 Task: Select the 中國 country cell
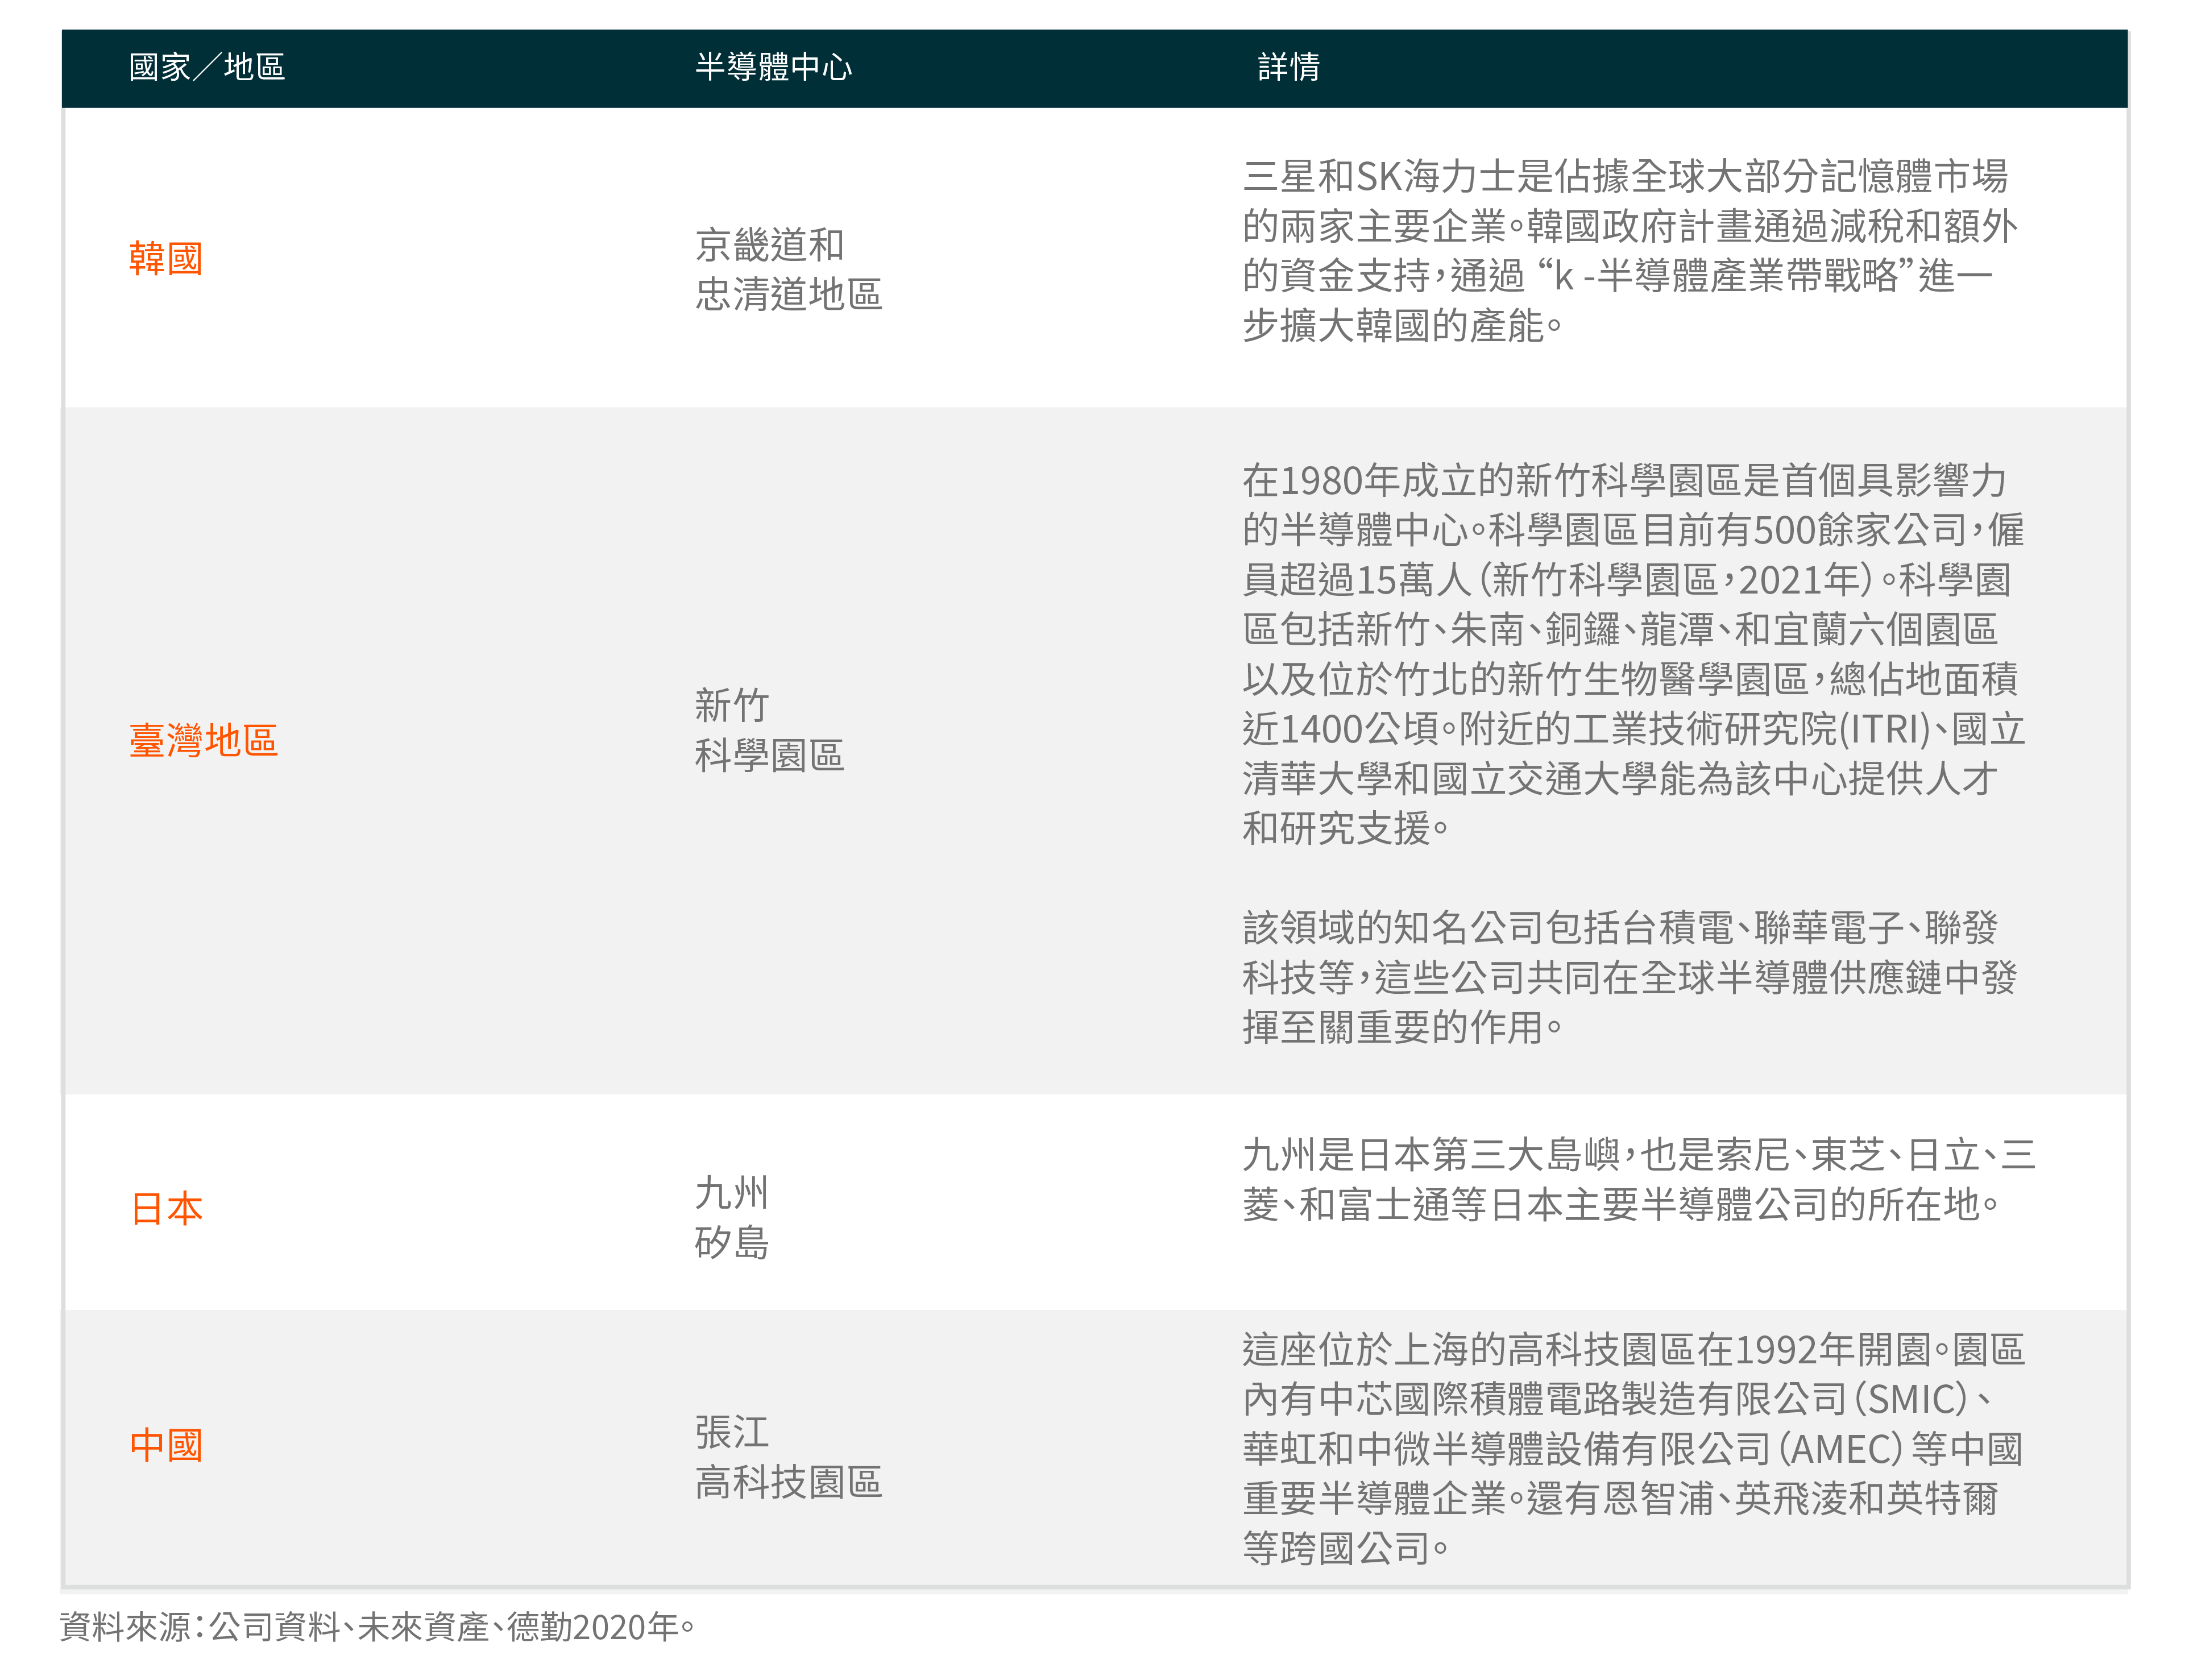pos(166,1445)
